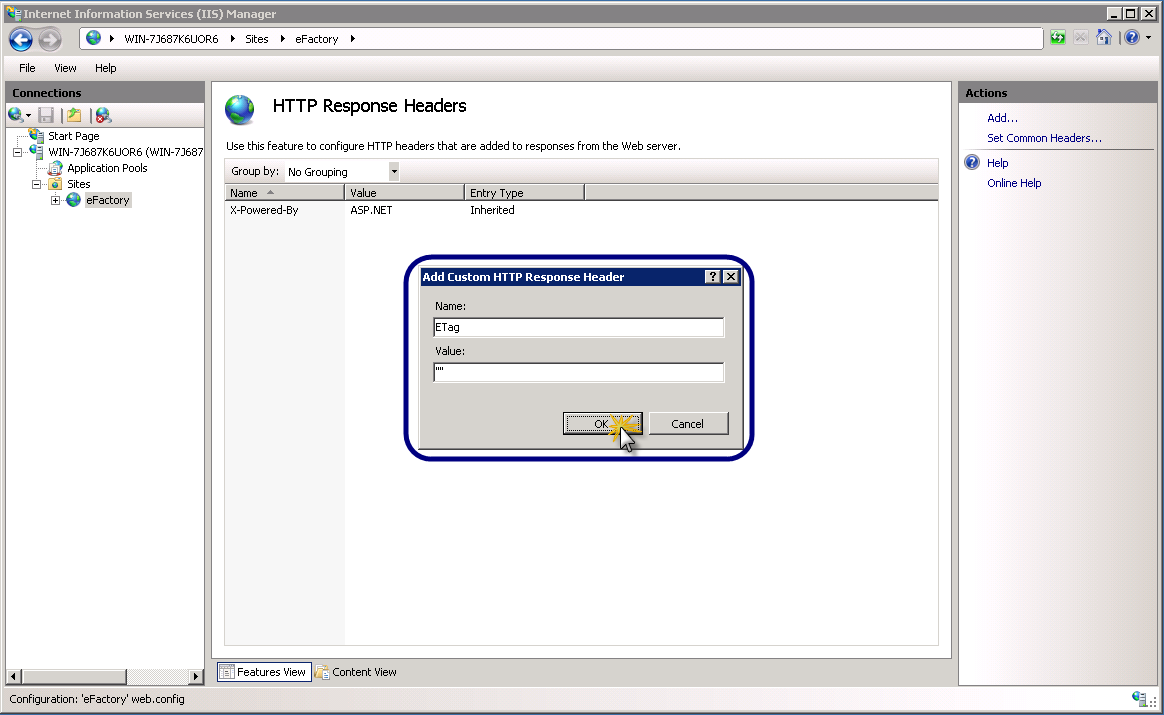Viewport: 1164px width, 715px height.
Task: Click the Delete Connection icon
Action: click(x=103, y=115)
